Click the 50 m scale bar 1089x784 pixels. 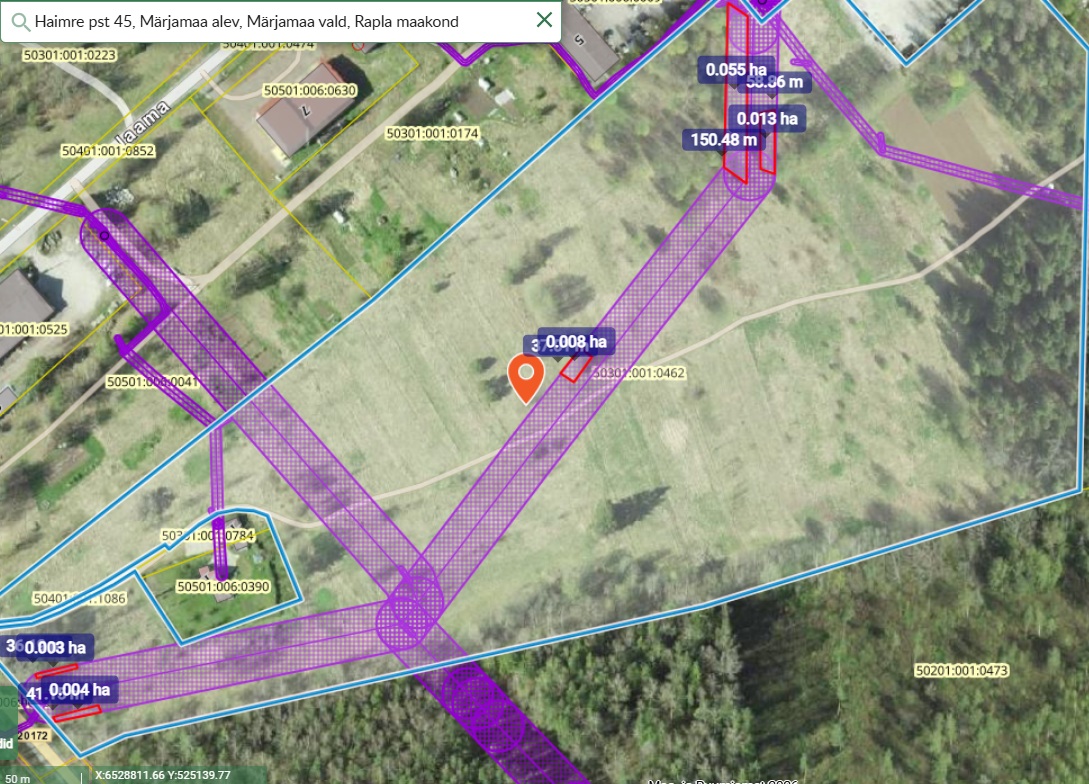[17, 777]
